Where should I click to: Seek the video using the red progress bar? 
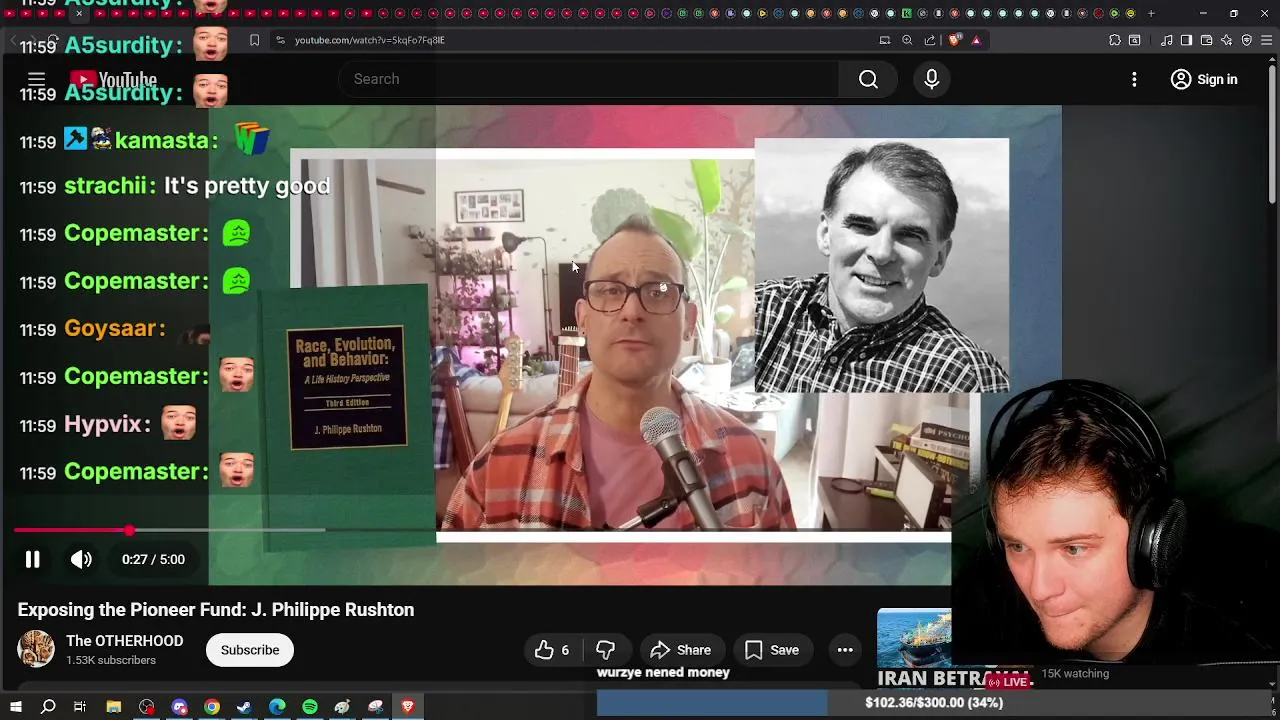pyautogui.click(x=482, y=530)
